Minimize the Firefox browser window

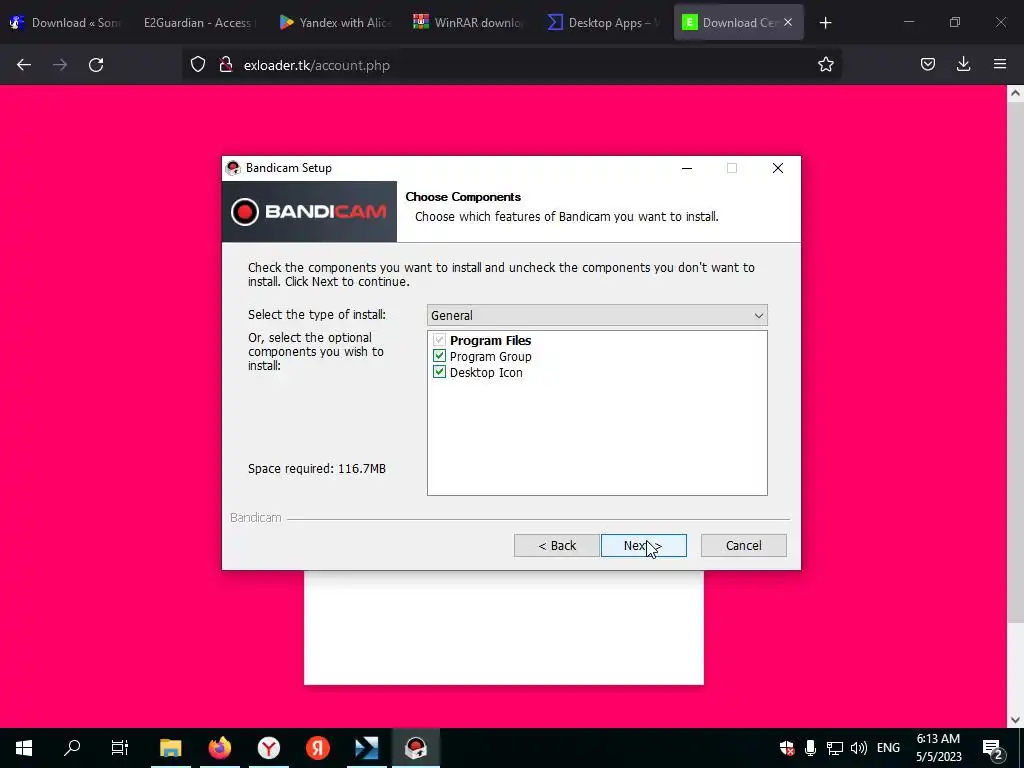908,23
